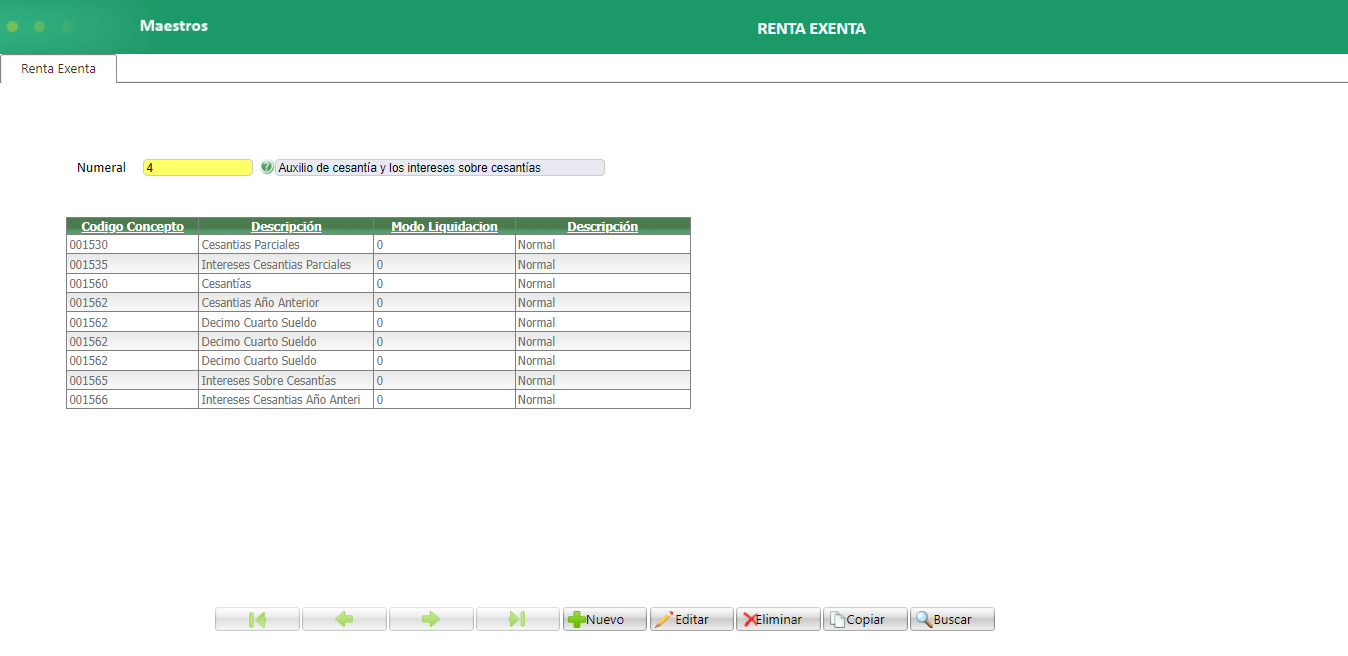1348x656 pixels.
Task: Jump to the last record arrow button
Action: click(x=518, y=619)
